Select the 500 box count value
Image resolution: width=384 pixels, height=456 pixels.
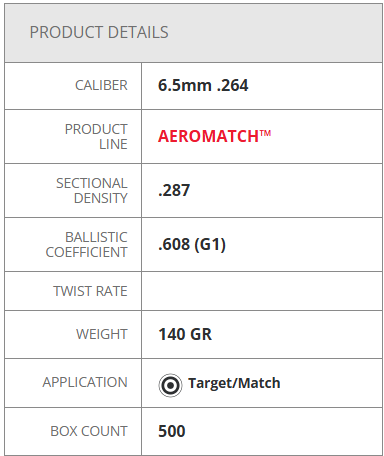tap(172, 431)
